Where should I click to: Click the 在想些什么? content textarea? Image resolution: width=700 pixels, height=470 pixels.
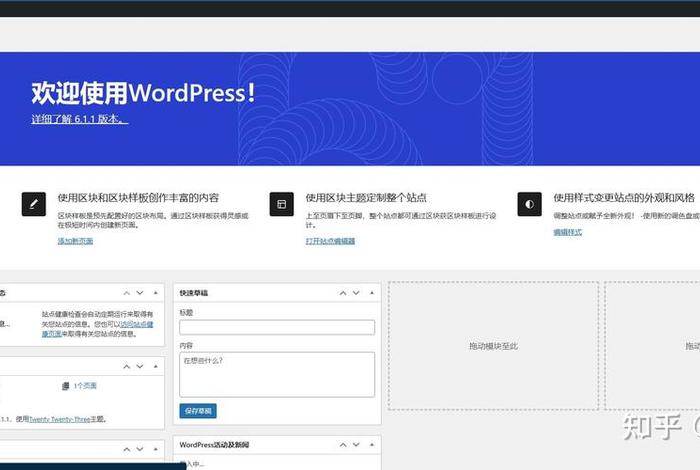[277, 374]
